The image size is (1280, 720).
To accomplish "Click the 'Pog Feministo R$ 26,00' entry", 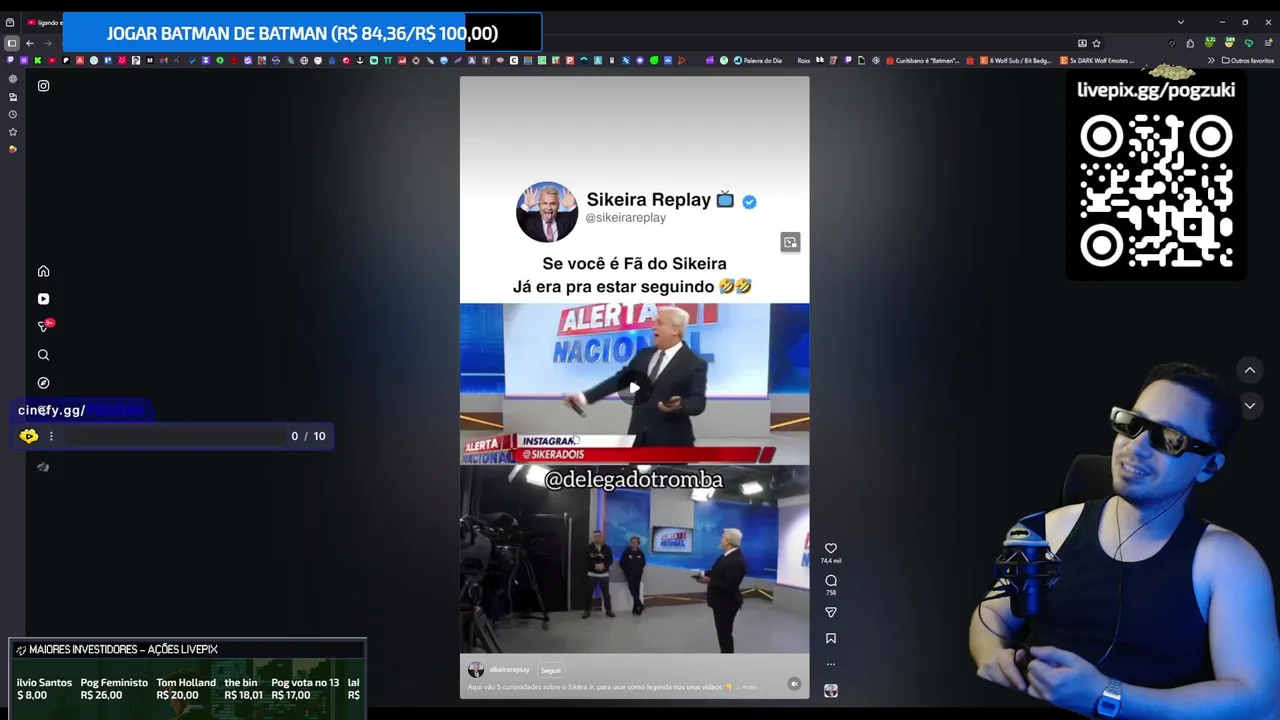I will (114, 689).
